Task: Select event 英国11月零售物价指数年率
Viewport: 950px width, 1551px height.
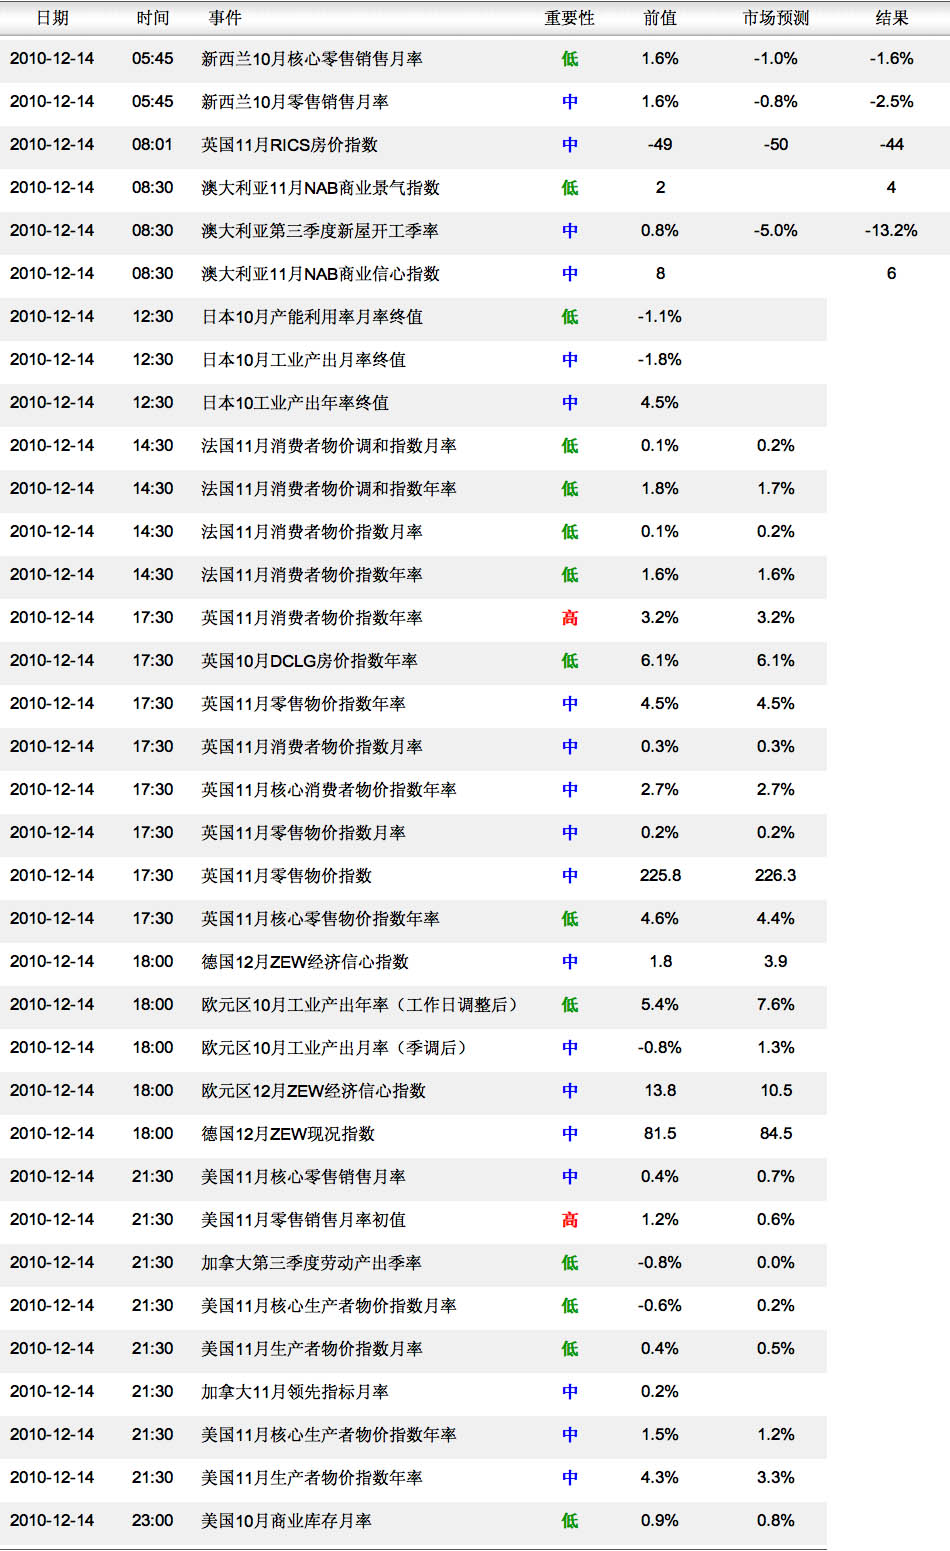Action: 303,704
